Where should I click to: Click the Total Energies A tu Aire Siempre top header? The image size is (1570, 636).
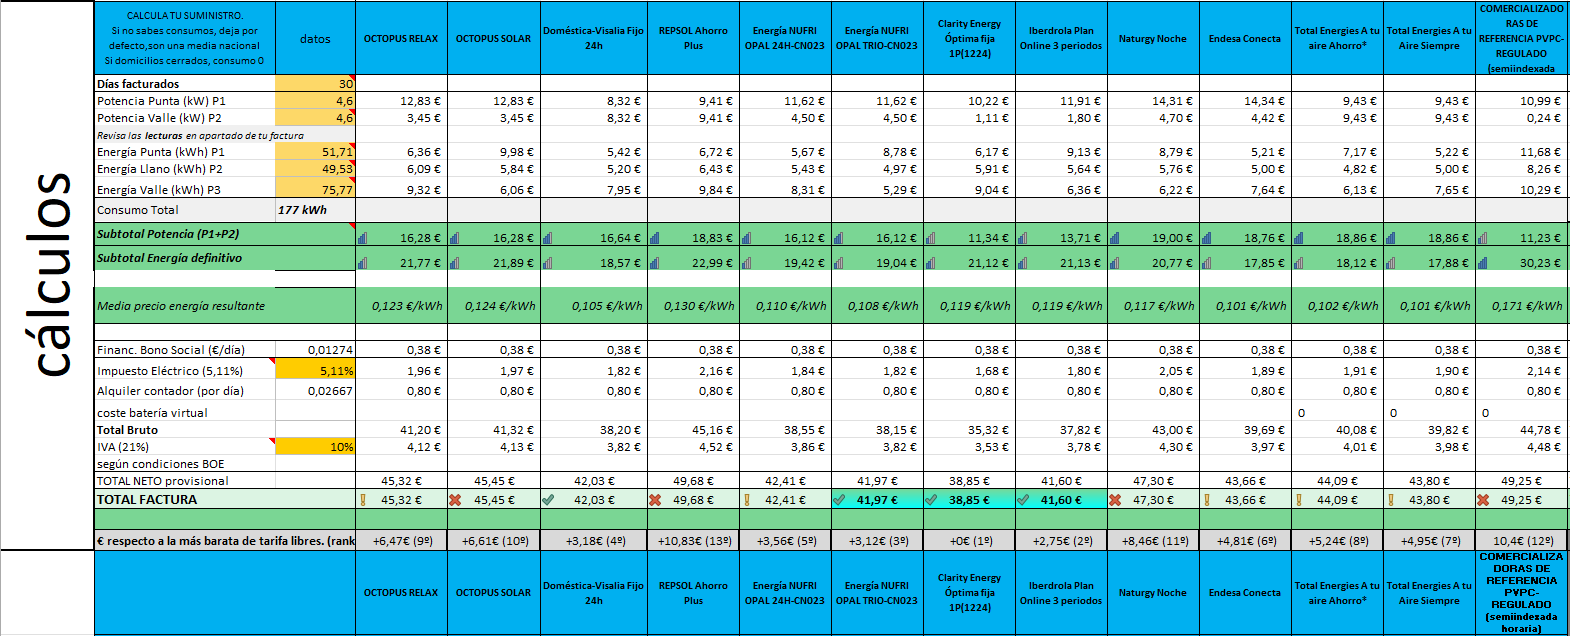pos(1429,38)
